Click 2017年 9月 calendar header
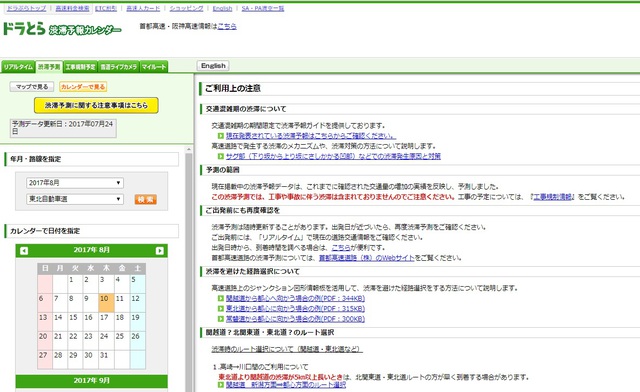640x392 pixels. 92,381
